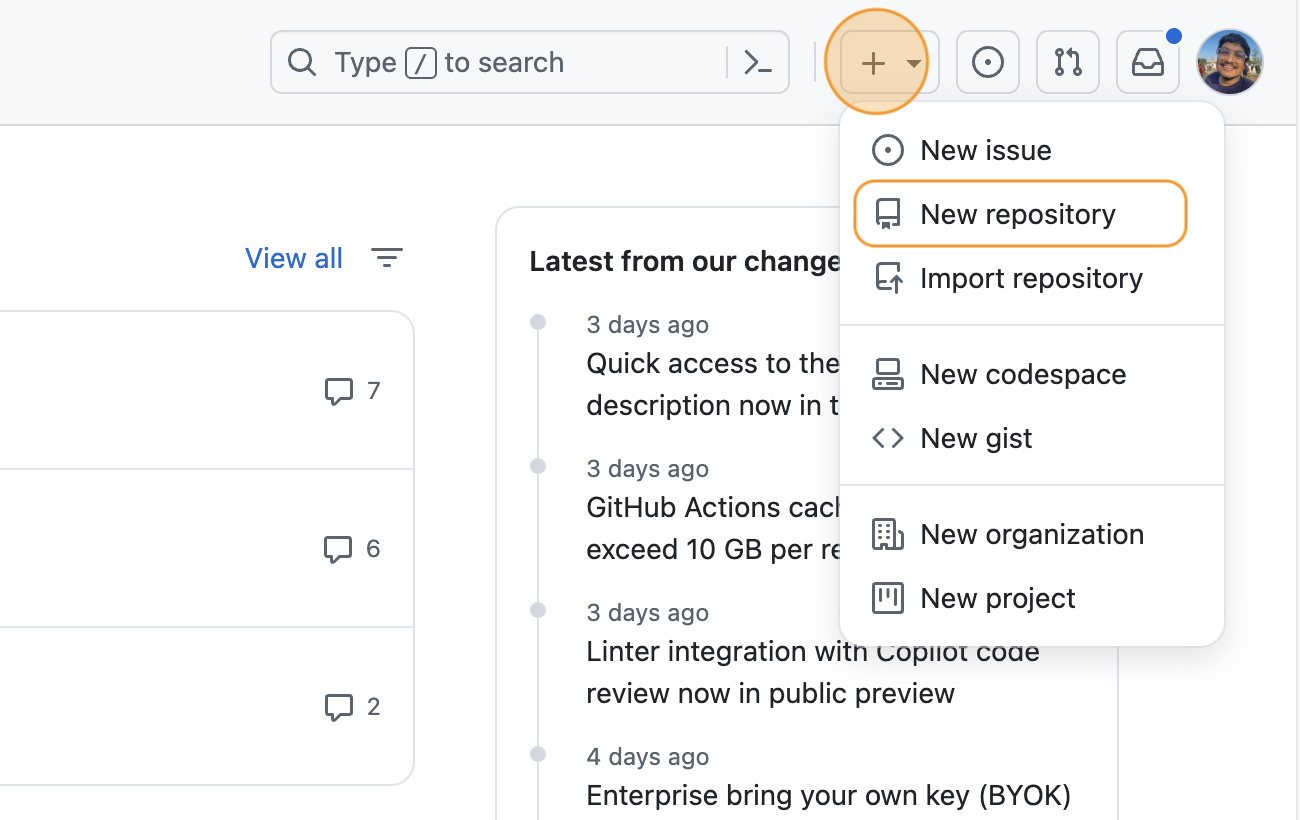Image resolution: width=1300 pixels, height=820 pixels.
Task: Click the dropdown caret beside the plus icon
Action: [x=912, y=63]
